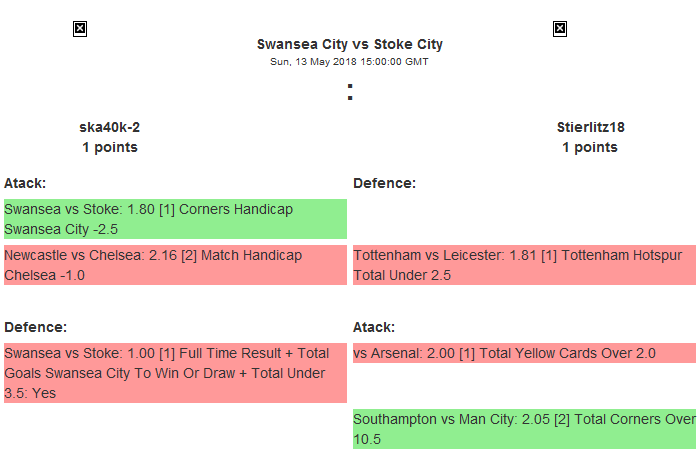Click the 1 points text under Stierlitz18
The height and width of the screenshot is (460, 700).
click(589, 147)
